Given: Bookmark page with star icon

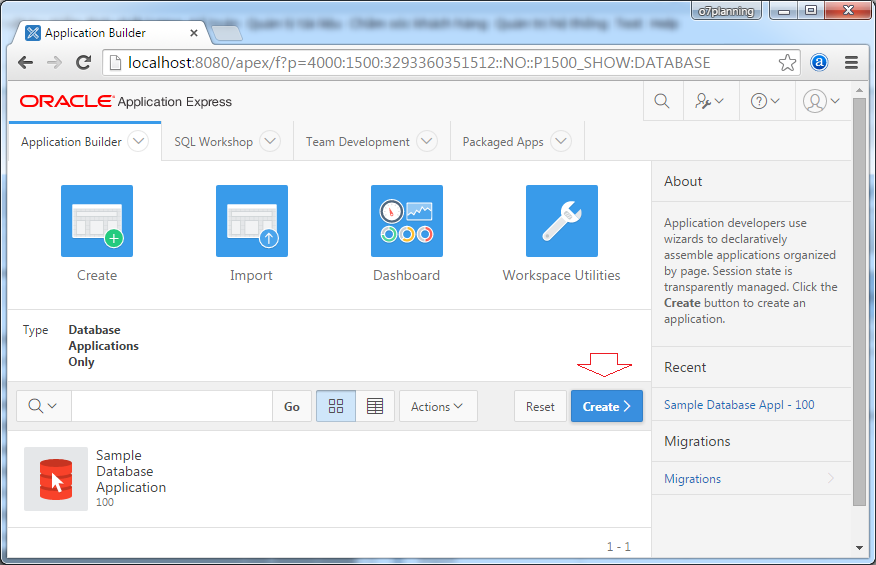Looking at the screenshot, I should click(787, 63).
